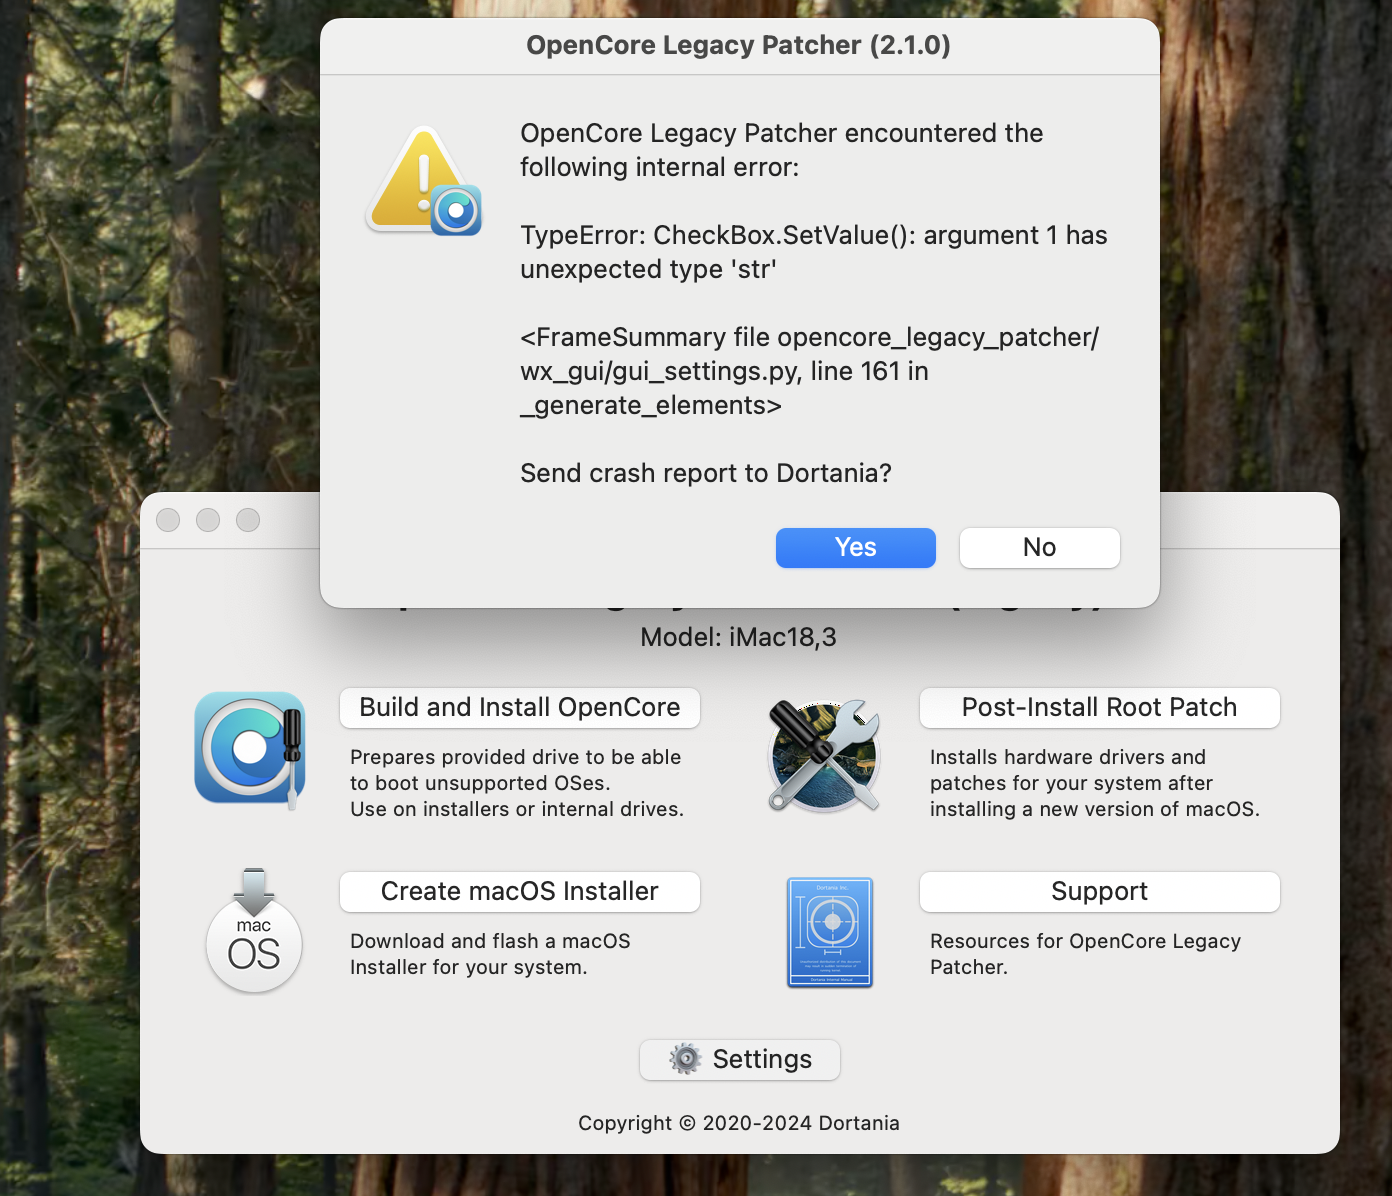Viewport: 1392px width, 1196px height.
Task: Click the 'encountered the following internal error' text
Action: point(782,150)
